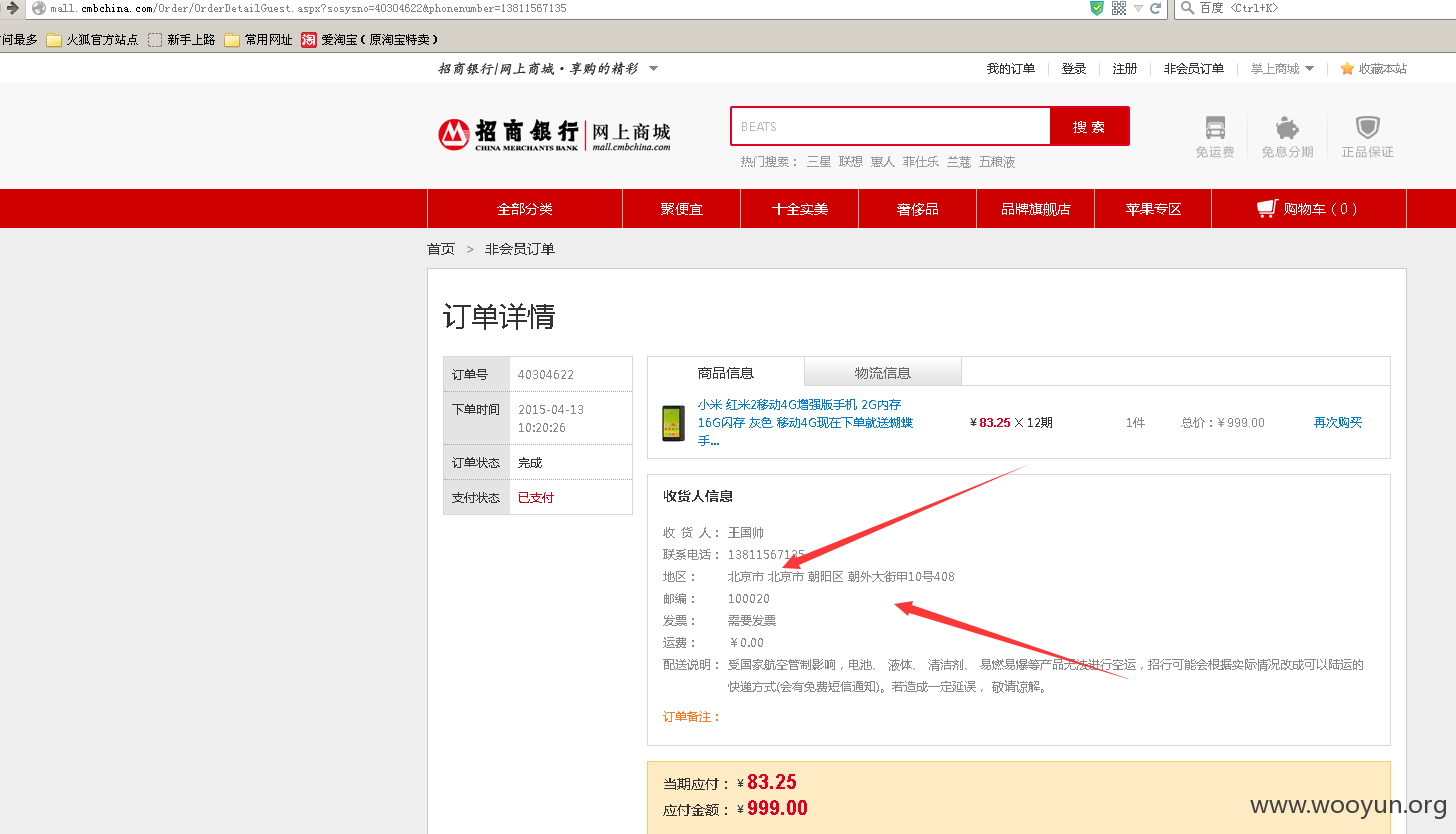Image resolution: width=1456 pixels, height=834 pixels.
Task: Open 聚便宜 menu item
Action: click(681, 209)
